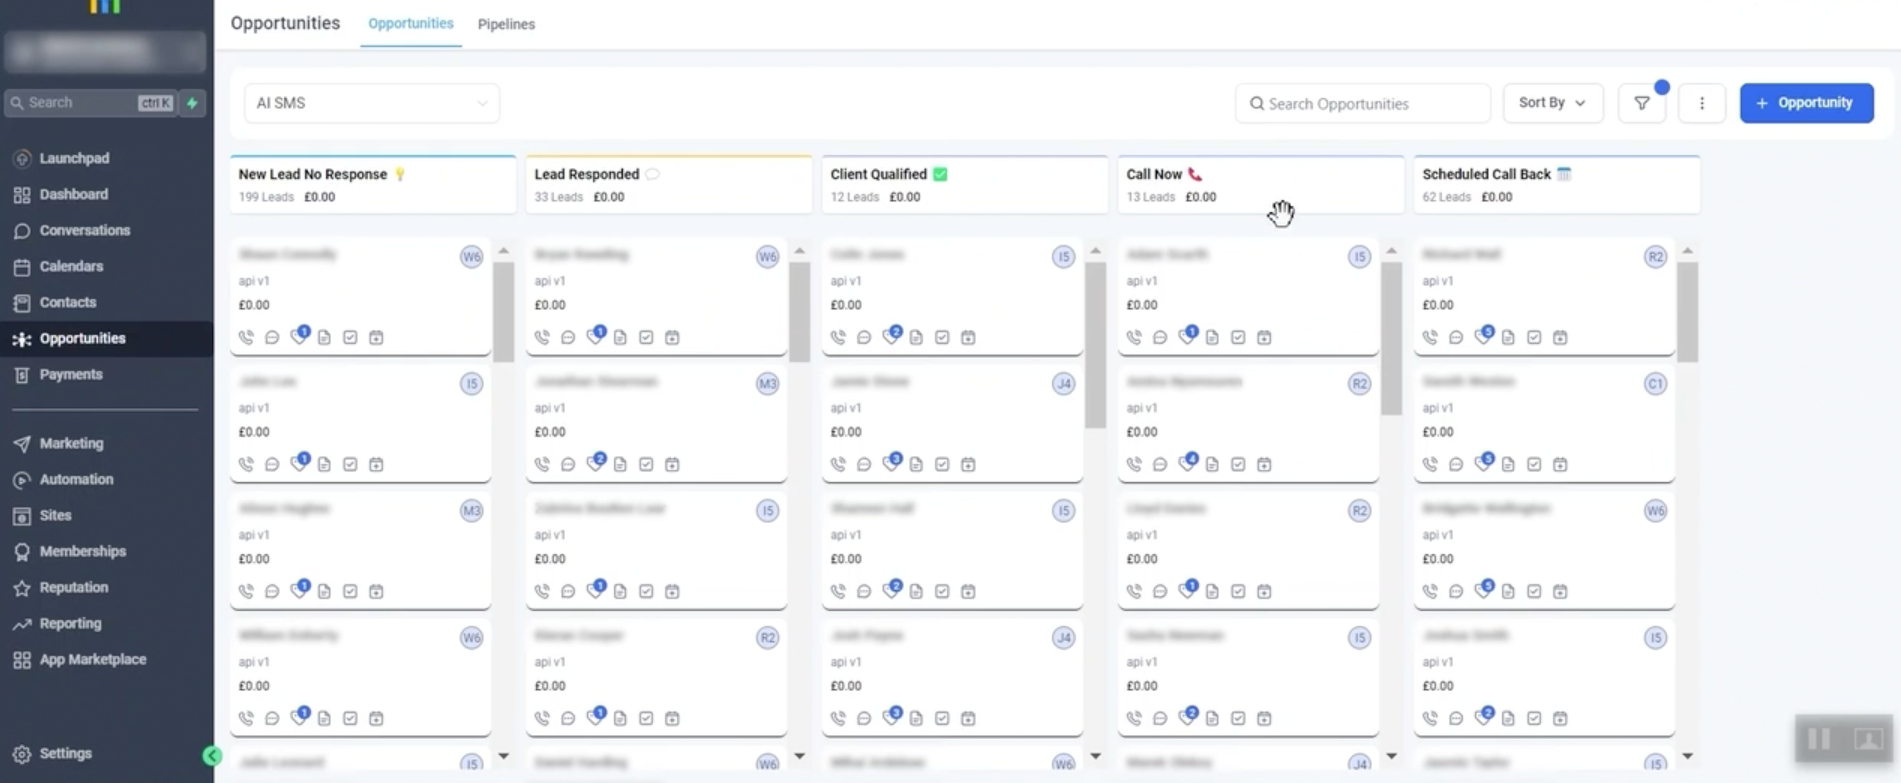Click up arrow of Call Now scrollbar
Image resolution: width=1901 pixels, height=783 pixels.
tap(1391, 251)
